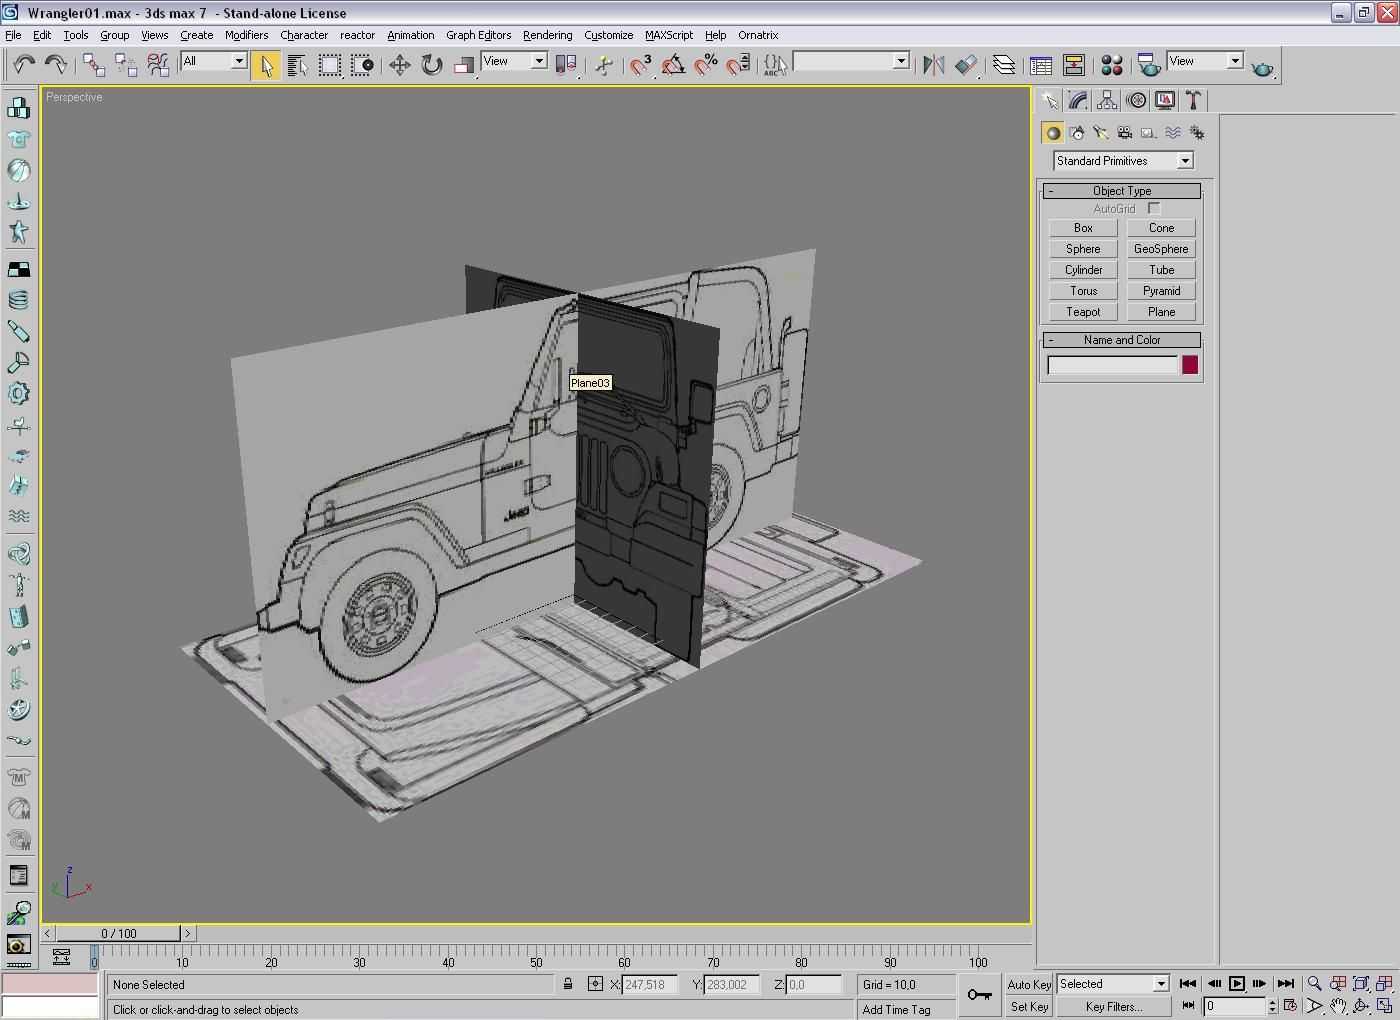Click the Teapot primitive button
This screenshot has width=1400, height=1020.
[1083, 312]
